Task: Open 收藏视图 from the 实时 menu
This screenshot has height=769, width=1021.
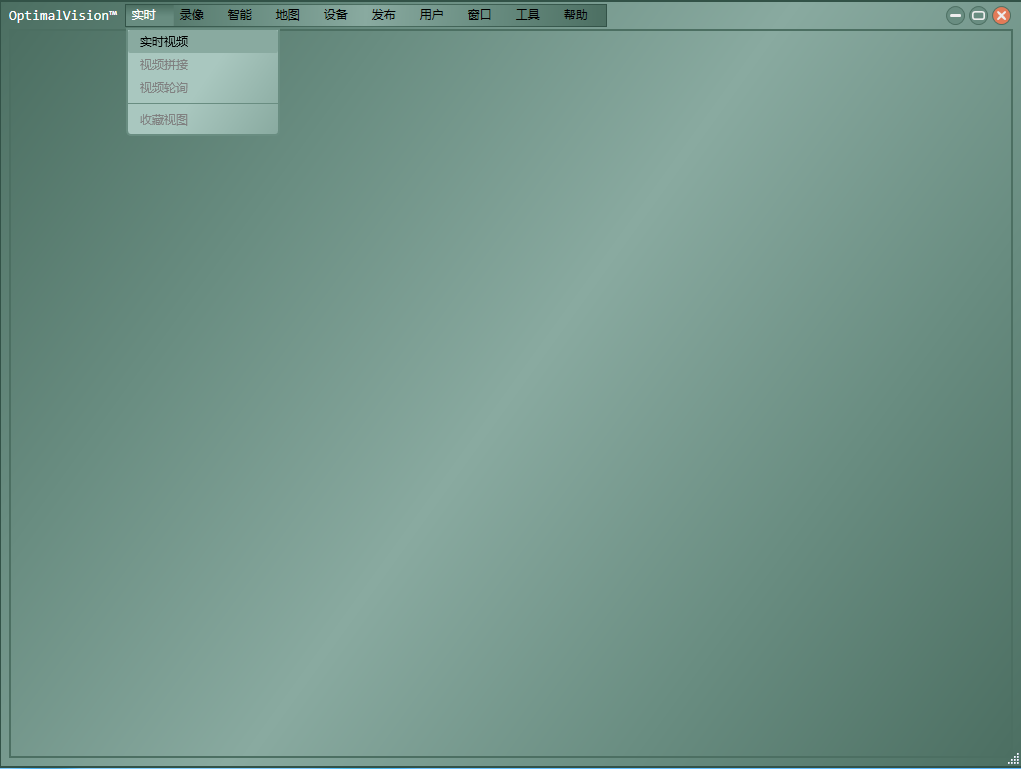Action: tap(164, 120)
